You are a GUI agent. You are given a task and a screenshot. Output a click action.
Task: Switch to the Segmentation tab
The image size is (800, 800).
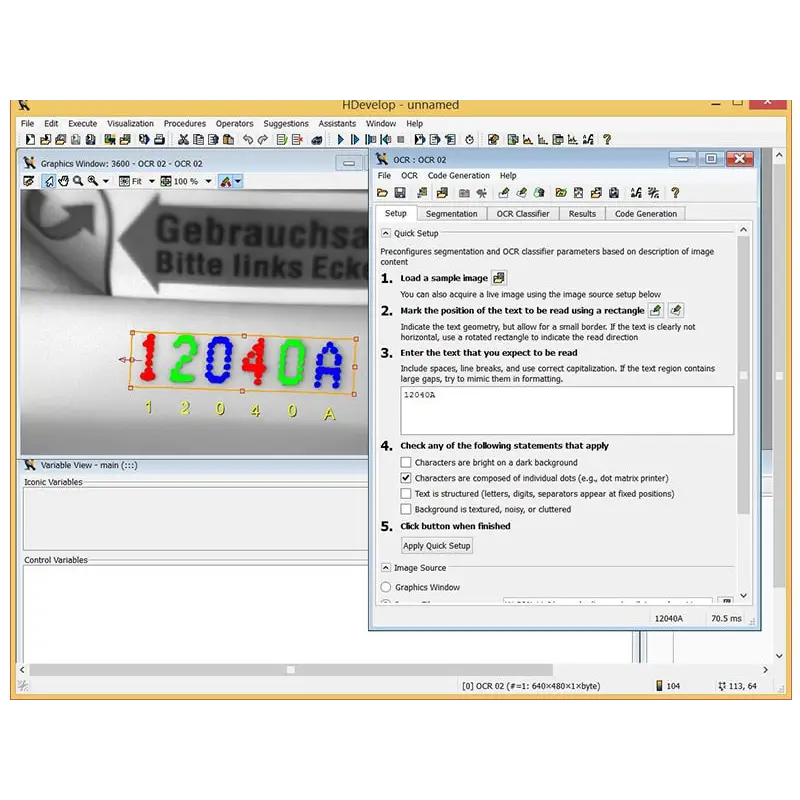click(x=451, y=213)
